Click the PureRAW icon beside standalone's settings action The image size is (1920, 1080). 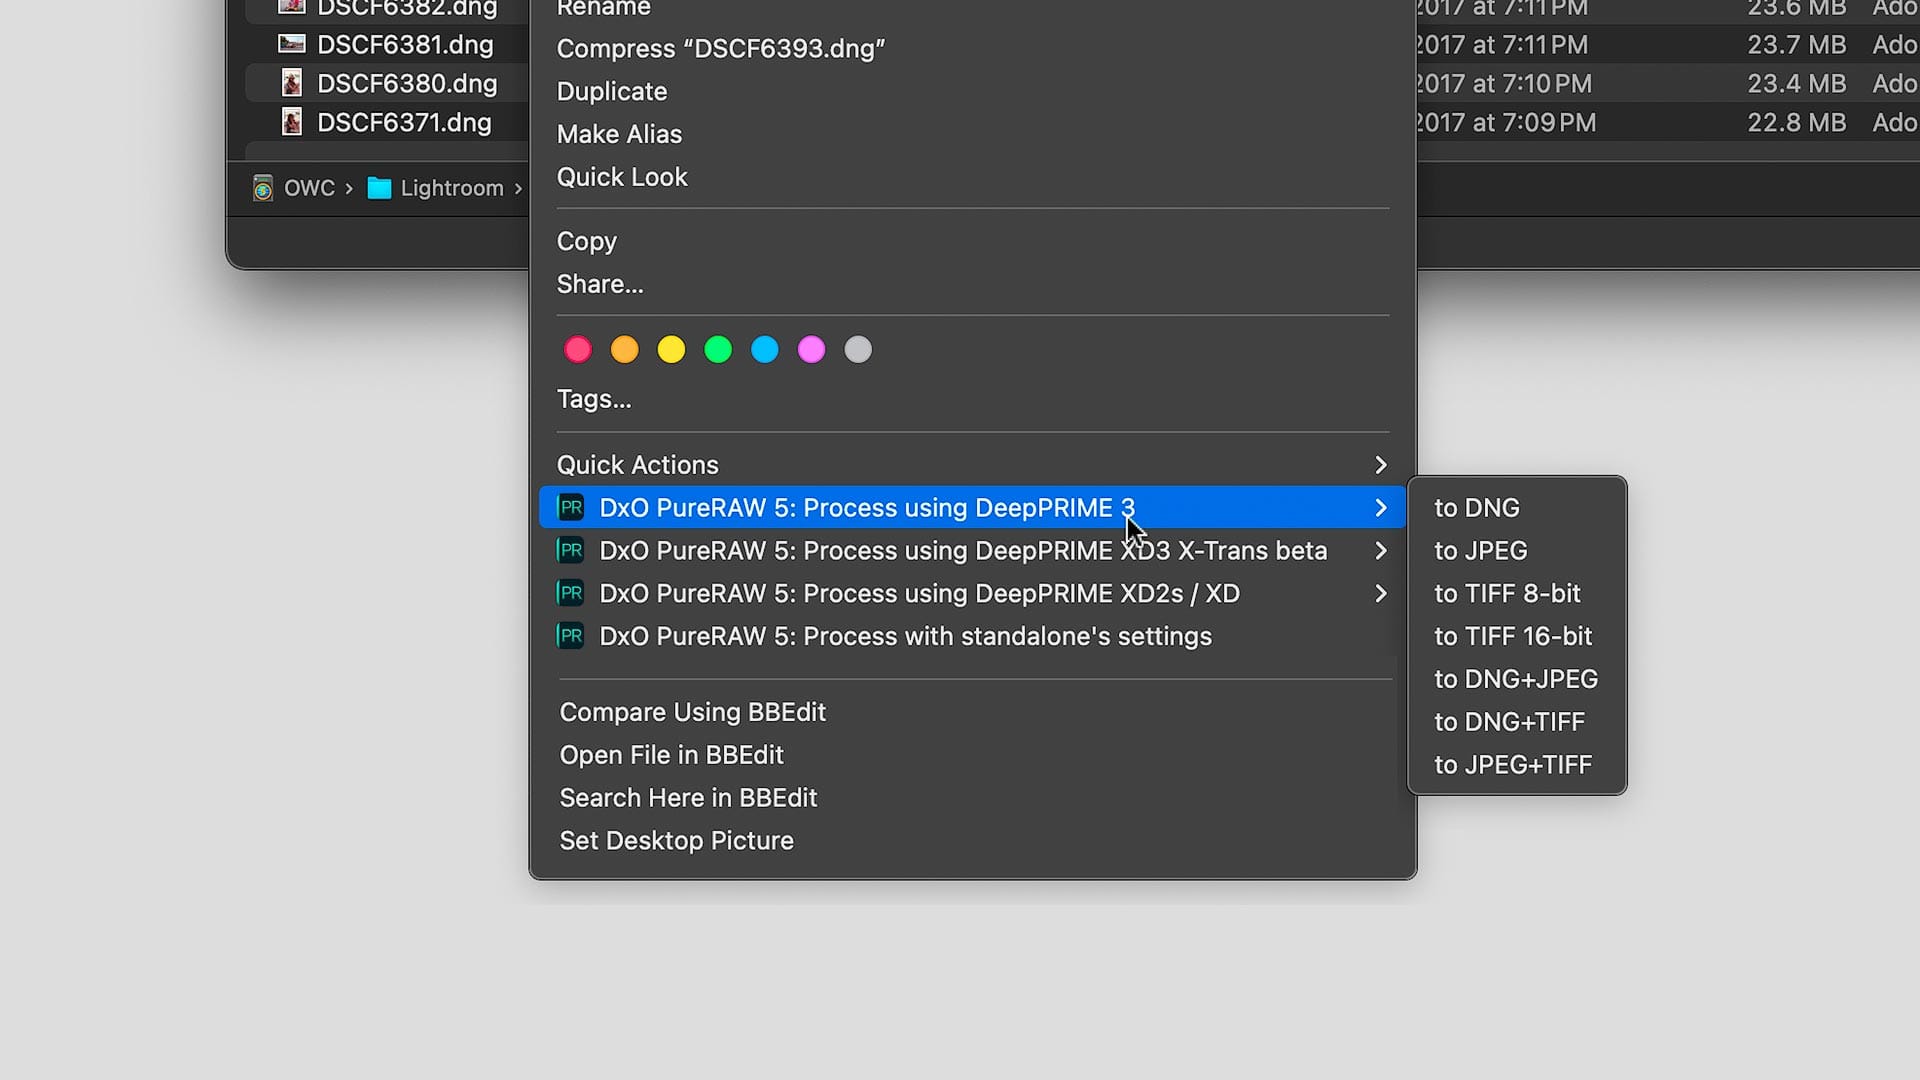coord(570,636)
